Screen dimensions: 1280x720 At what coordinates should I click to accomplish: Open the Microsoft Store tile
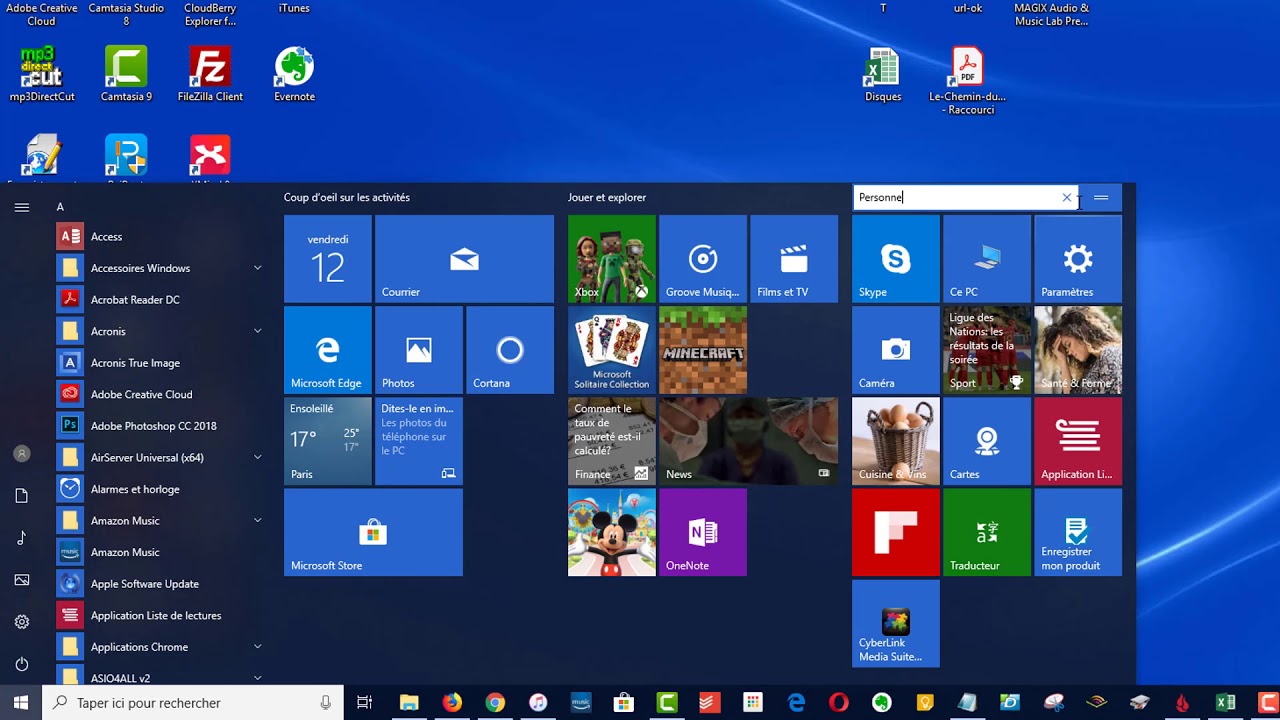pos(373,532)
